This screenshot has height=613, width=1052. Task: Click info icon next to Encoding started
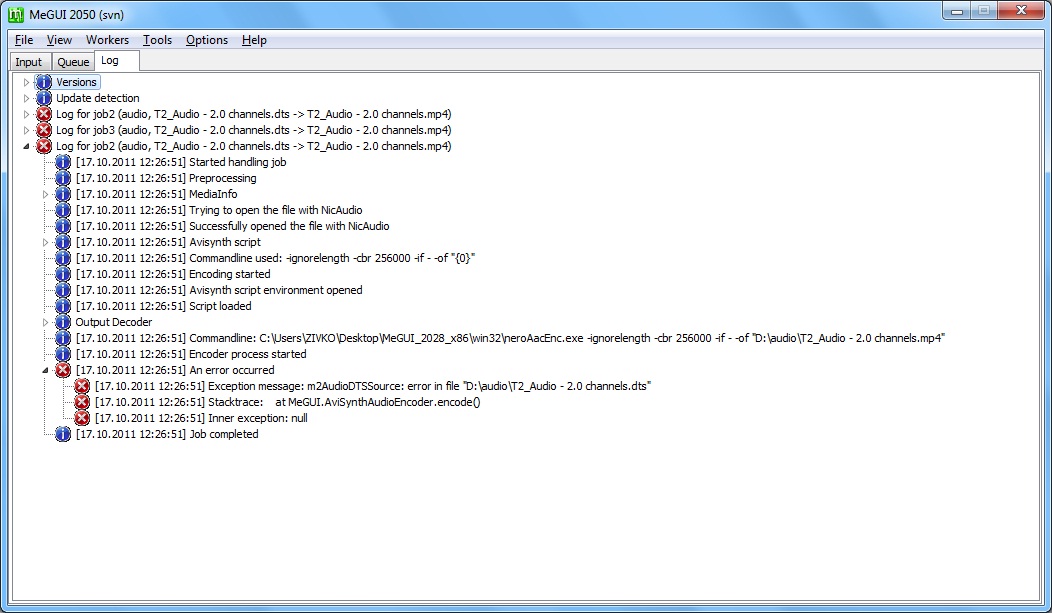[62, 274]
